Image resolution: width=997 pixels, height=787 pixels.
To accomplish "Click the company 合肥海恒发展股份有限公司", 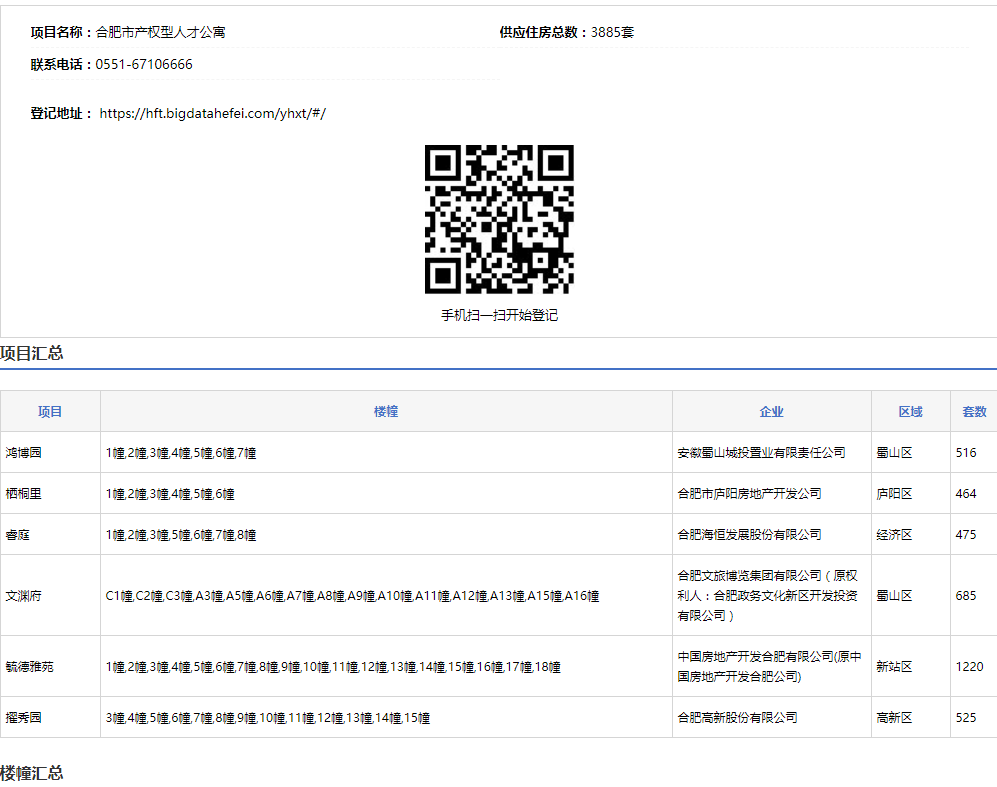I will [749, 535].
